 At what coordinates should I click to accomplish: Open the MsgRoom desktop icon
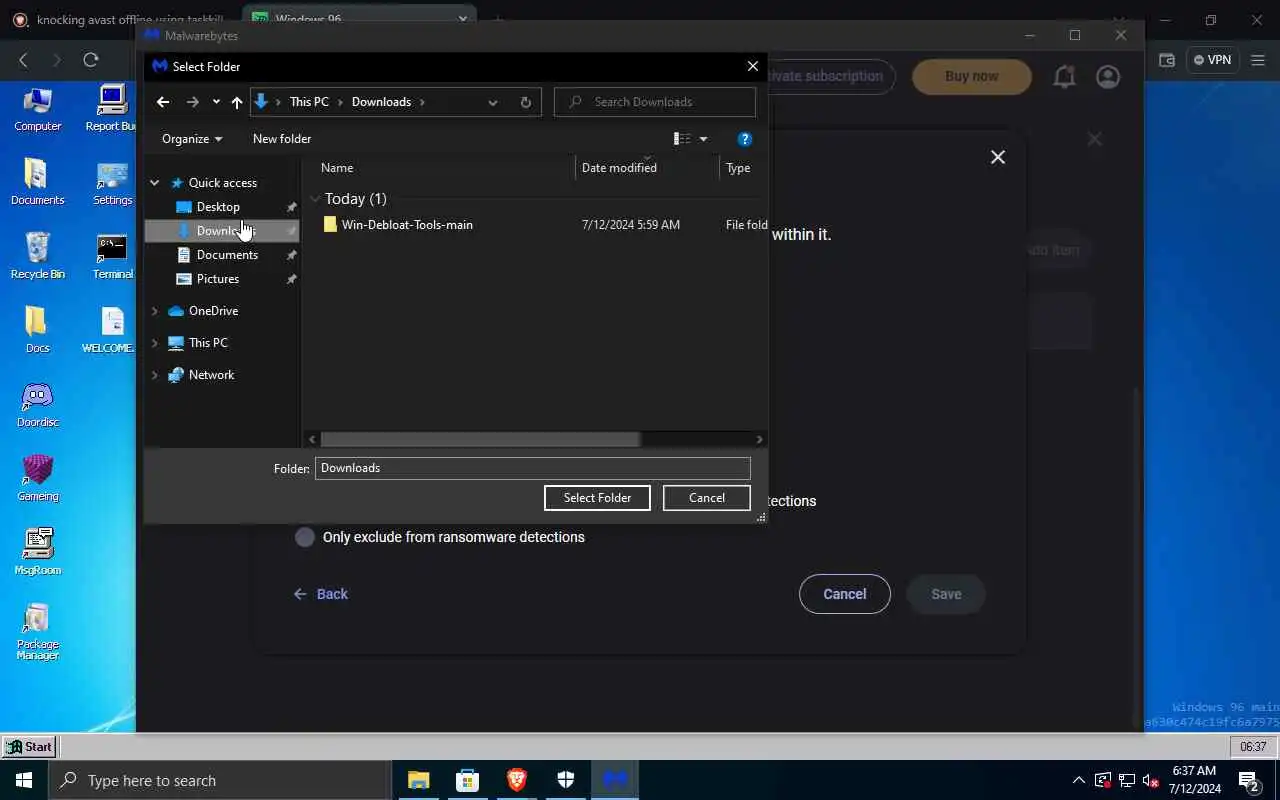click(38, 553)
